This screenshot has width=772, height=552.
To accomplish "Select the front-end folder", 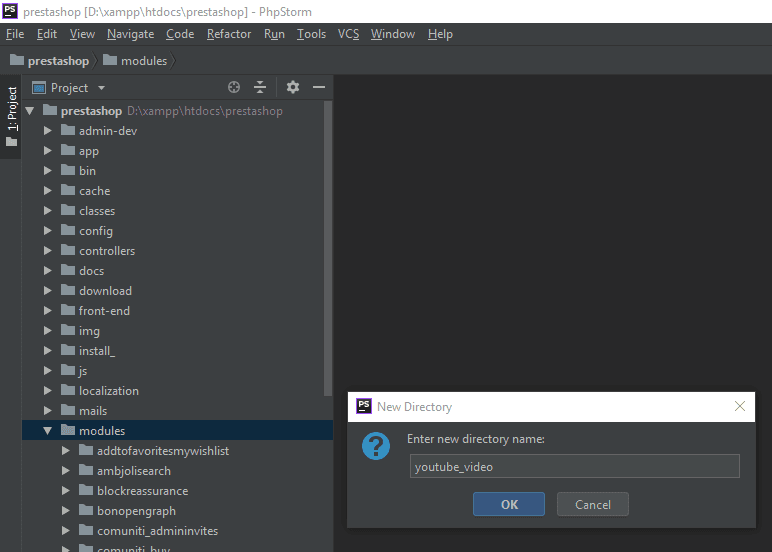I will [x=104, y=311].
